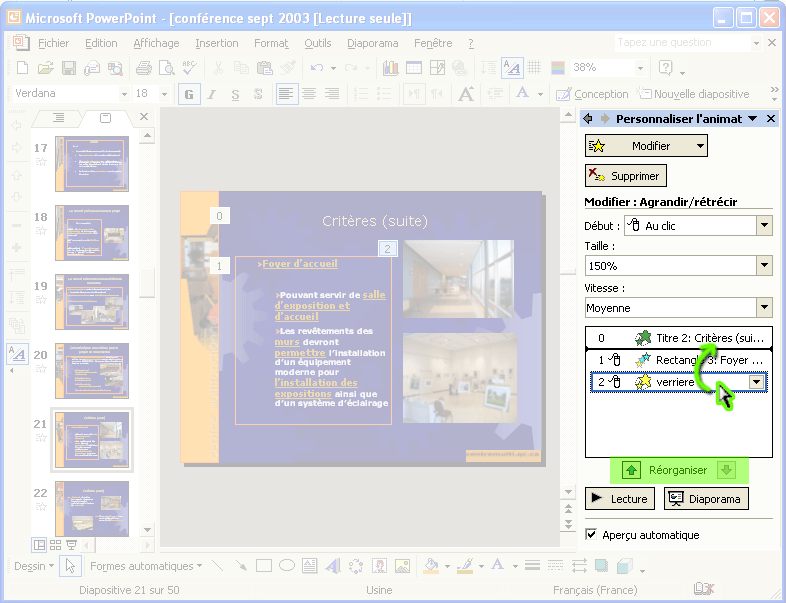Select the ellipse shape drawing tool
786x603 pixels.
point(286,566)
